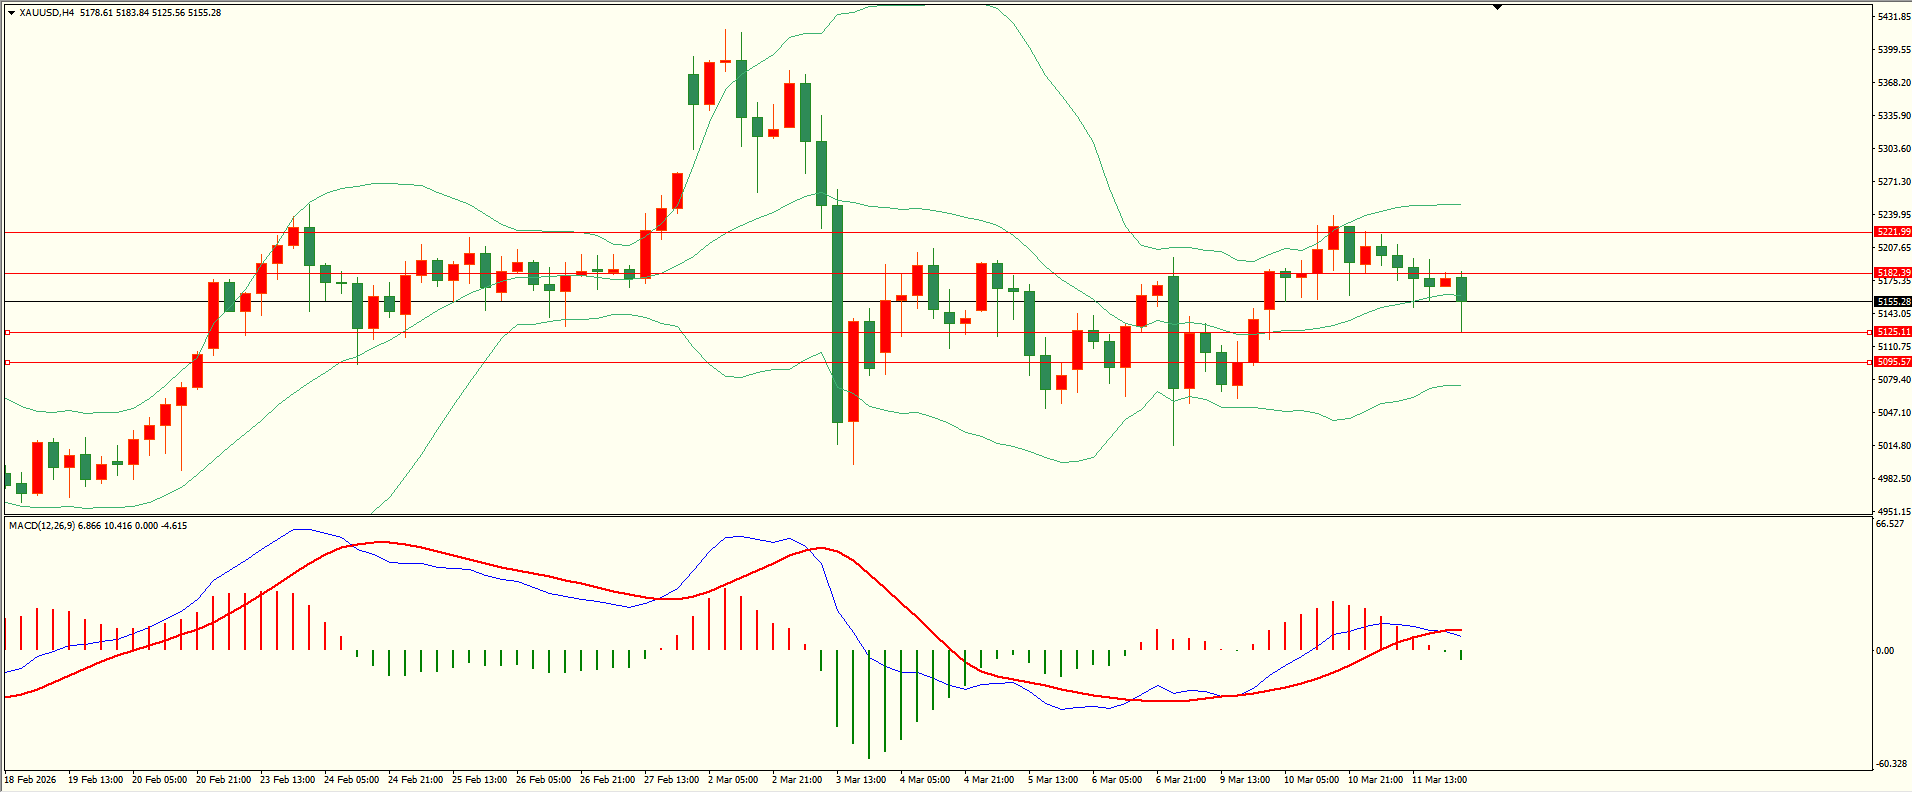Click left-edge square handle of 5125.11 line

pyautogui.click(x=8, y=332)
